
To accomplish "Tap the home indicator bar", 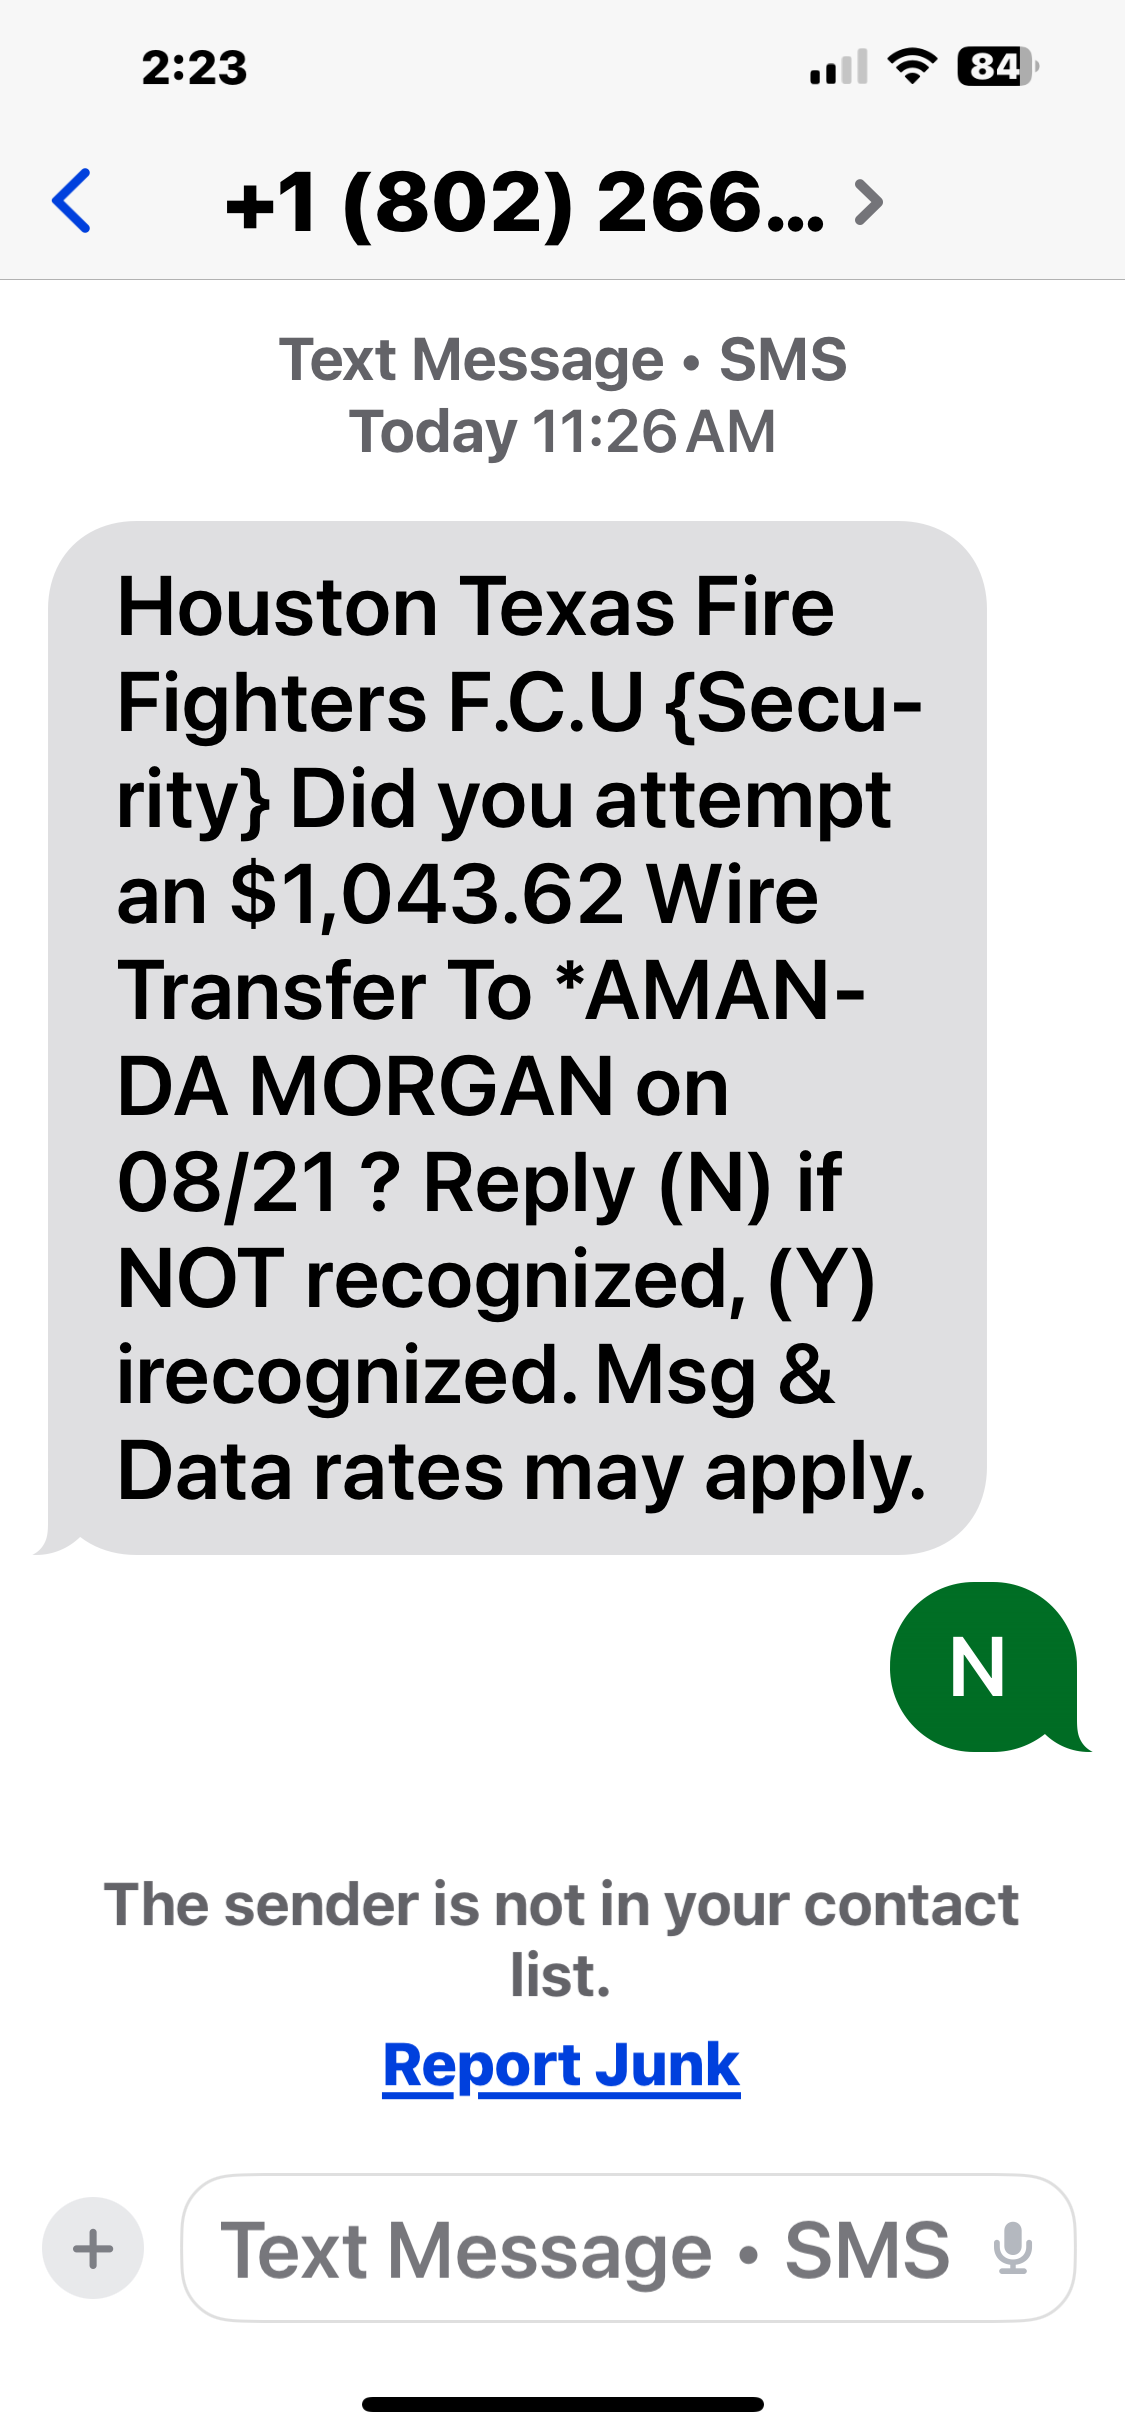I will click(x=562, y=2403).
